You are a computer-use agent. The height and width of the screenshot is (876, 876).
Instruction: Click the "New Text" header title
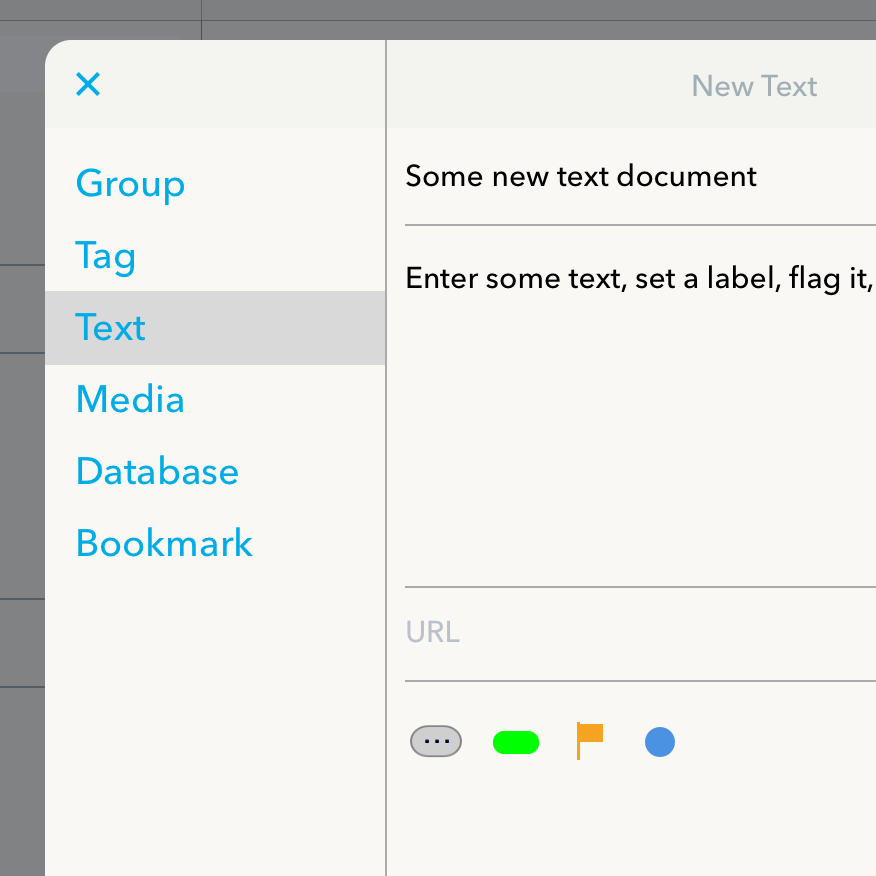click(x=754, y=86)
